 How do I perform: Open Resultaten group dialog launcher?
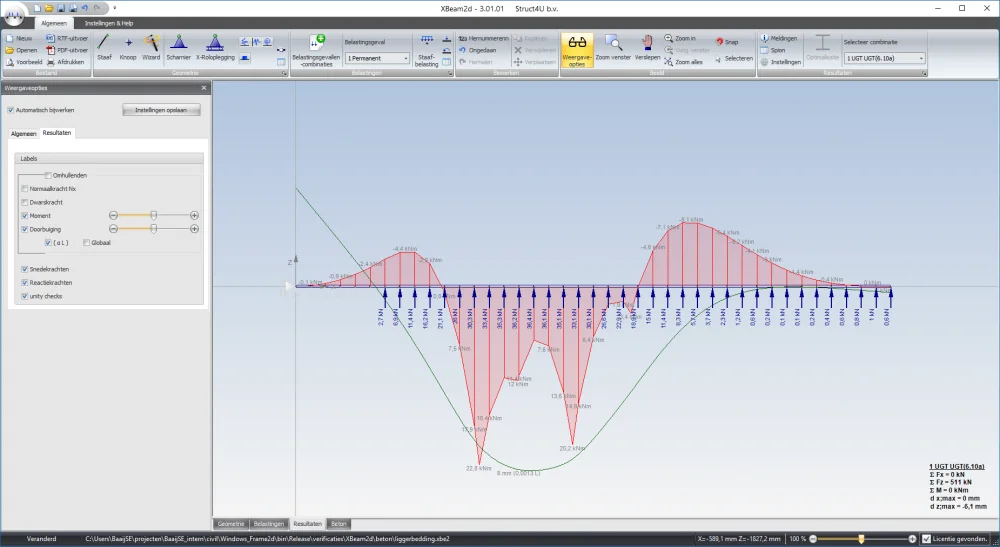tap(924, 73)
